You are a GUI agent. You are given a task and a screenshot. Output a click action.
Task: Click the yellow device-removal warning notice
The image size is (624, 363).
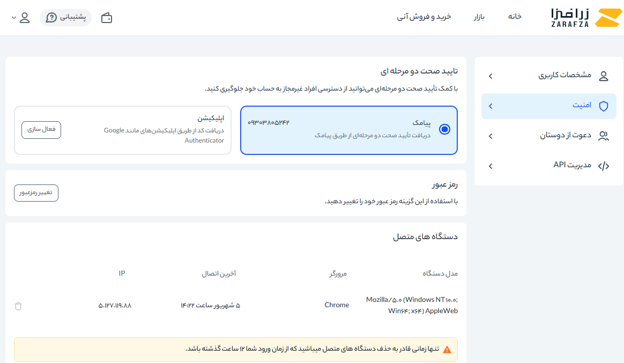[236, 349]
